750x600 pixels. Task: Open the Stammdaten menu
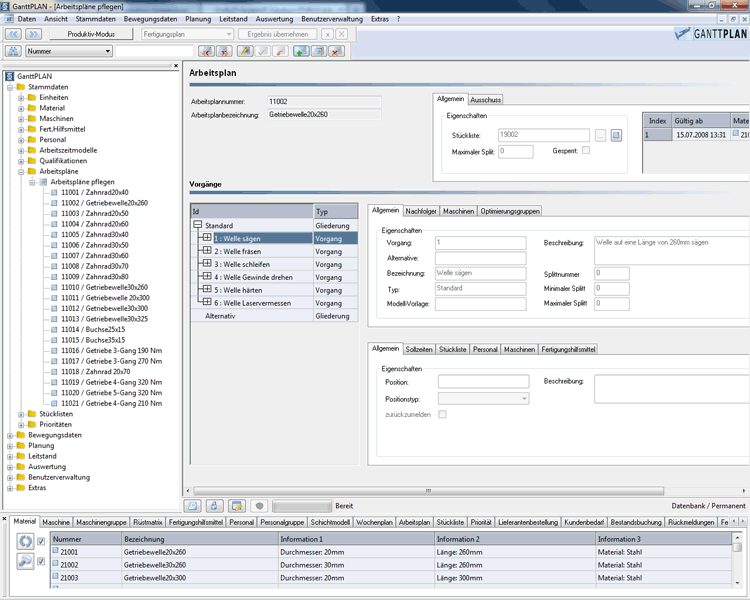[96, 19]
